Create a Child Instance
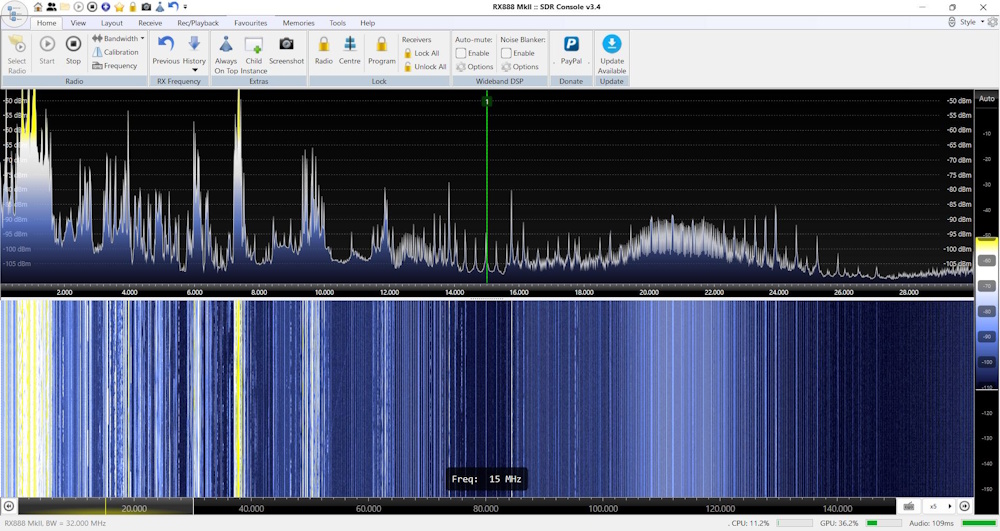This screenshot has width=1000, height=531. tap(254, 55)
